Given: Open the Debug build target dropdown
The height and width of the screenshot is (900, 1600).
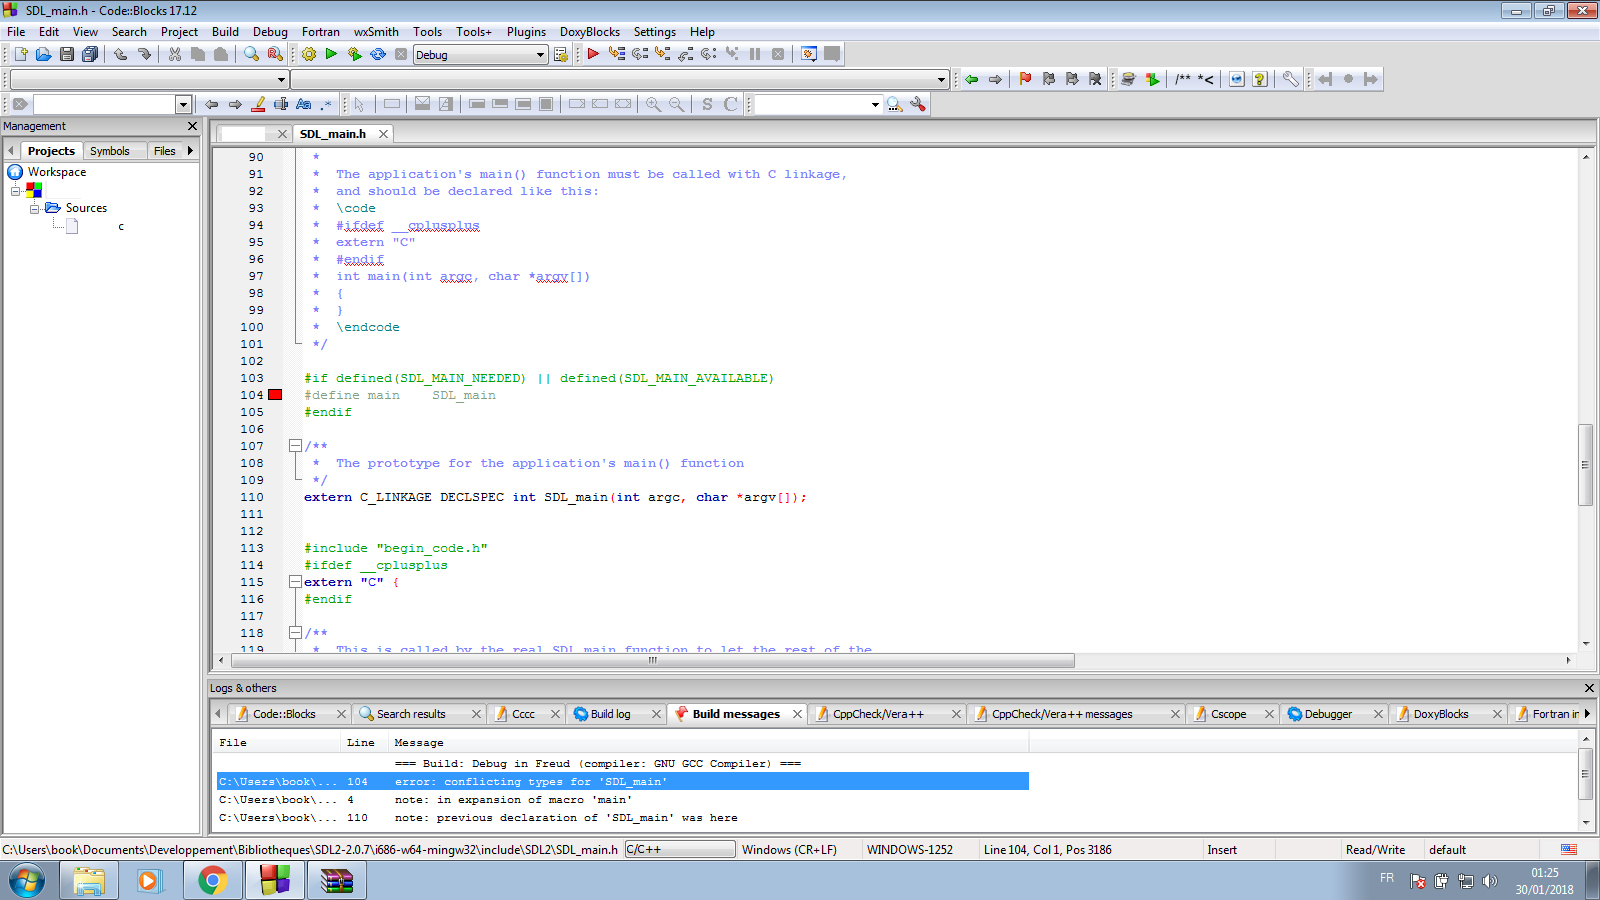Looking at the screenshot, I should coord(540,54).
